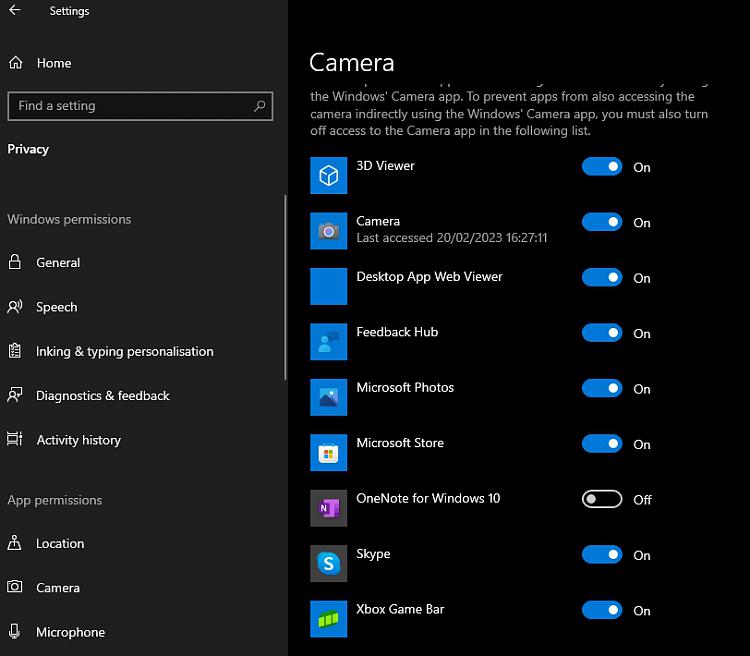
Task: Click the Diagnostics & feedback icon
Action: (x=15, y=395)
